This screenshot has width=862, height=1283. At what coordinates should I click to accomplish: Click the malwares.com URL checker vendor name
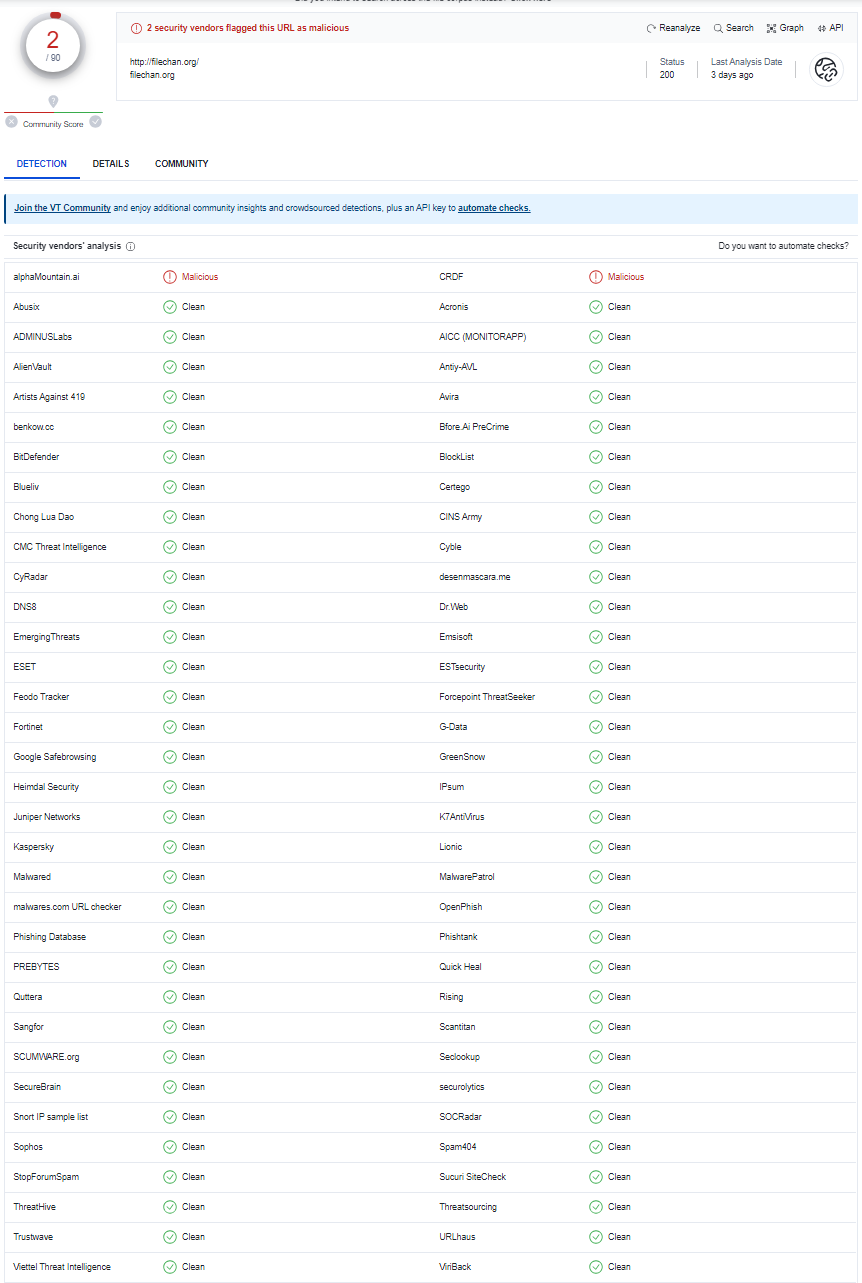coord(67,907)
